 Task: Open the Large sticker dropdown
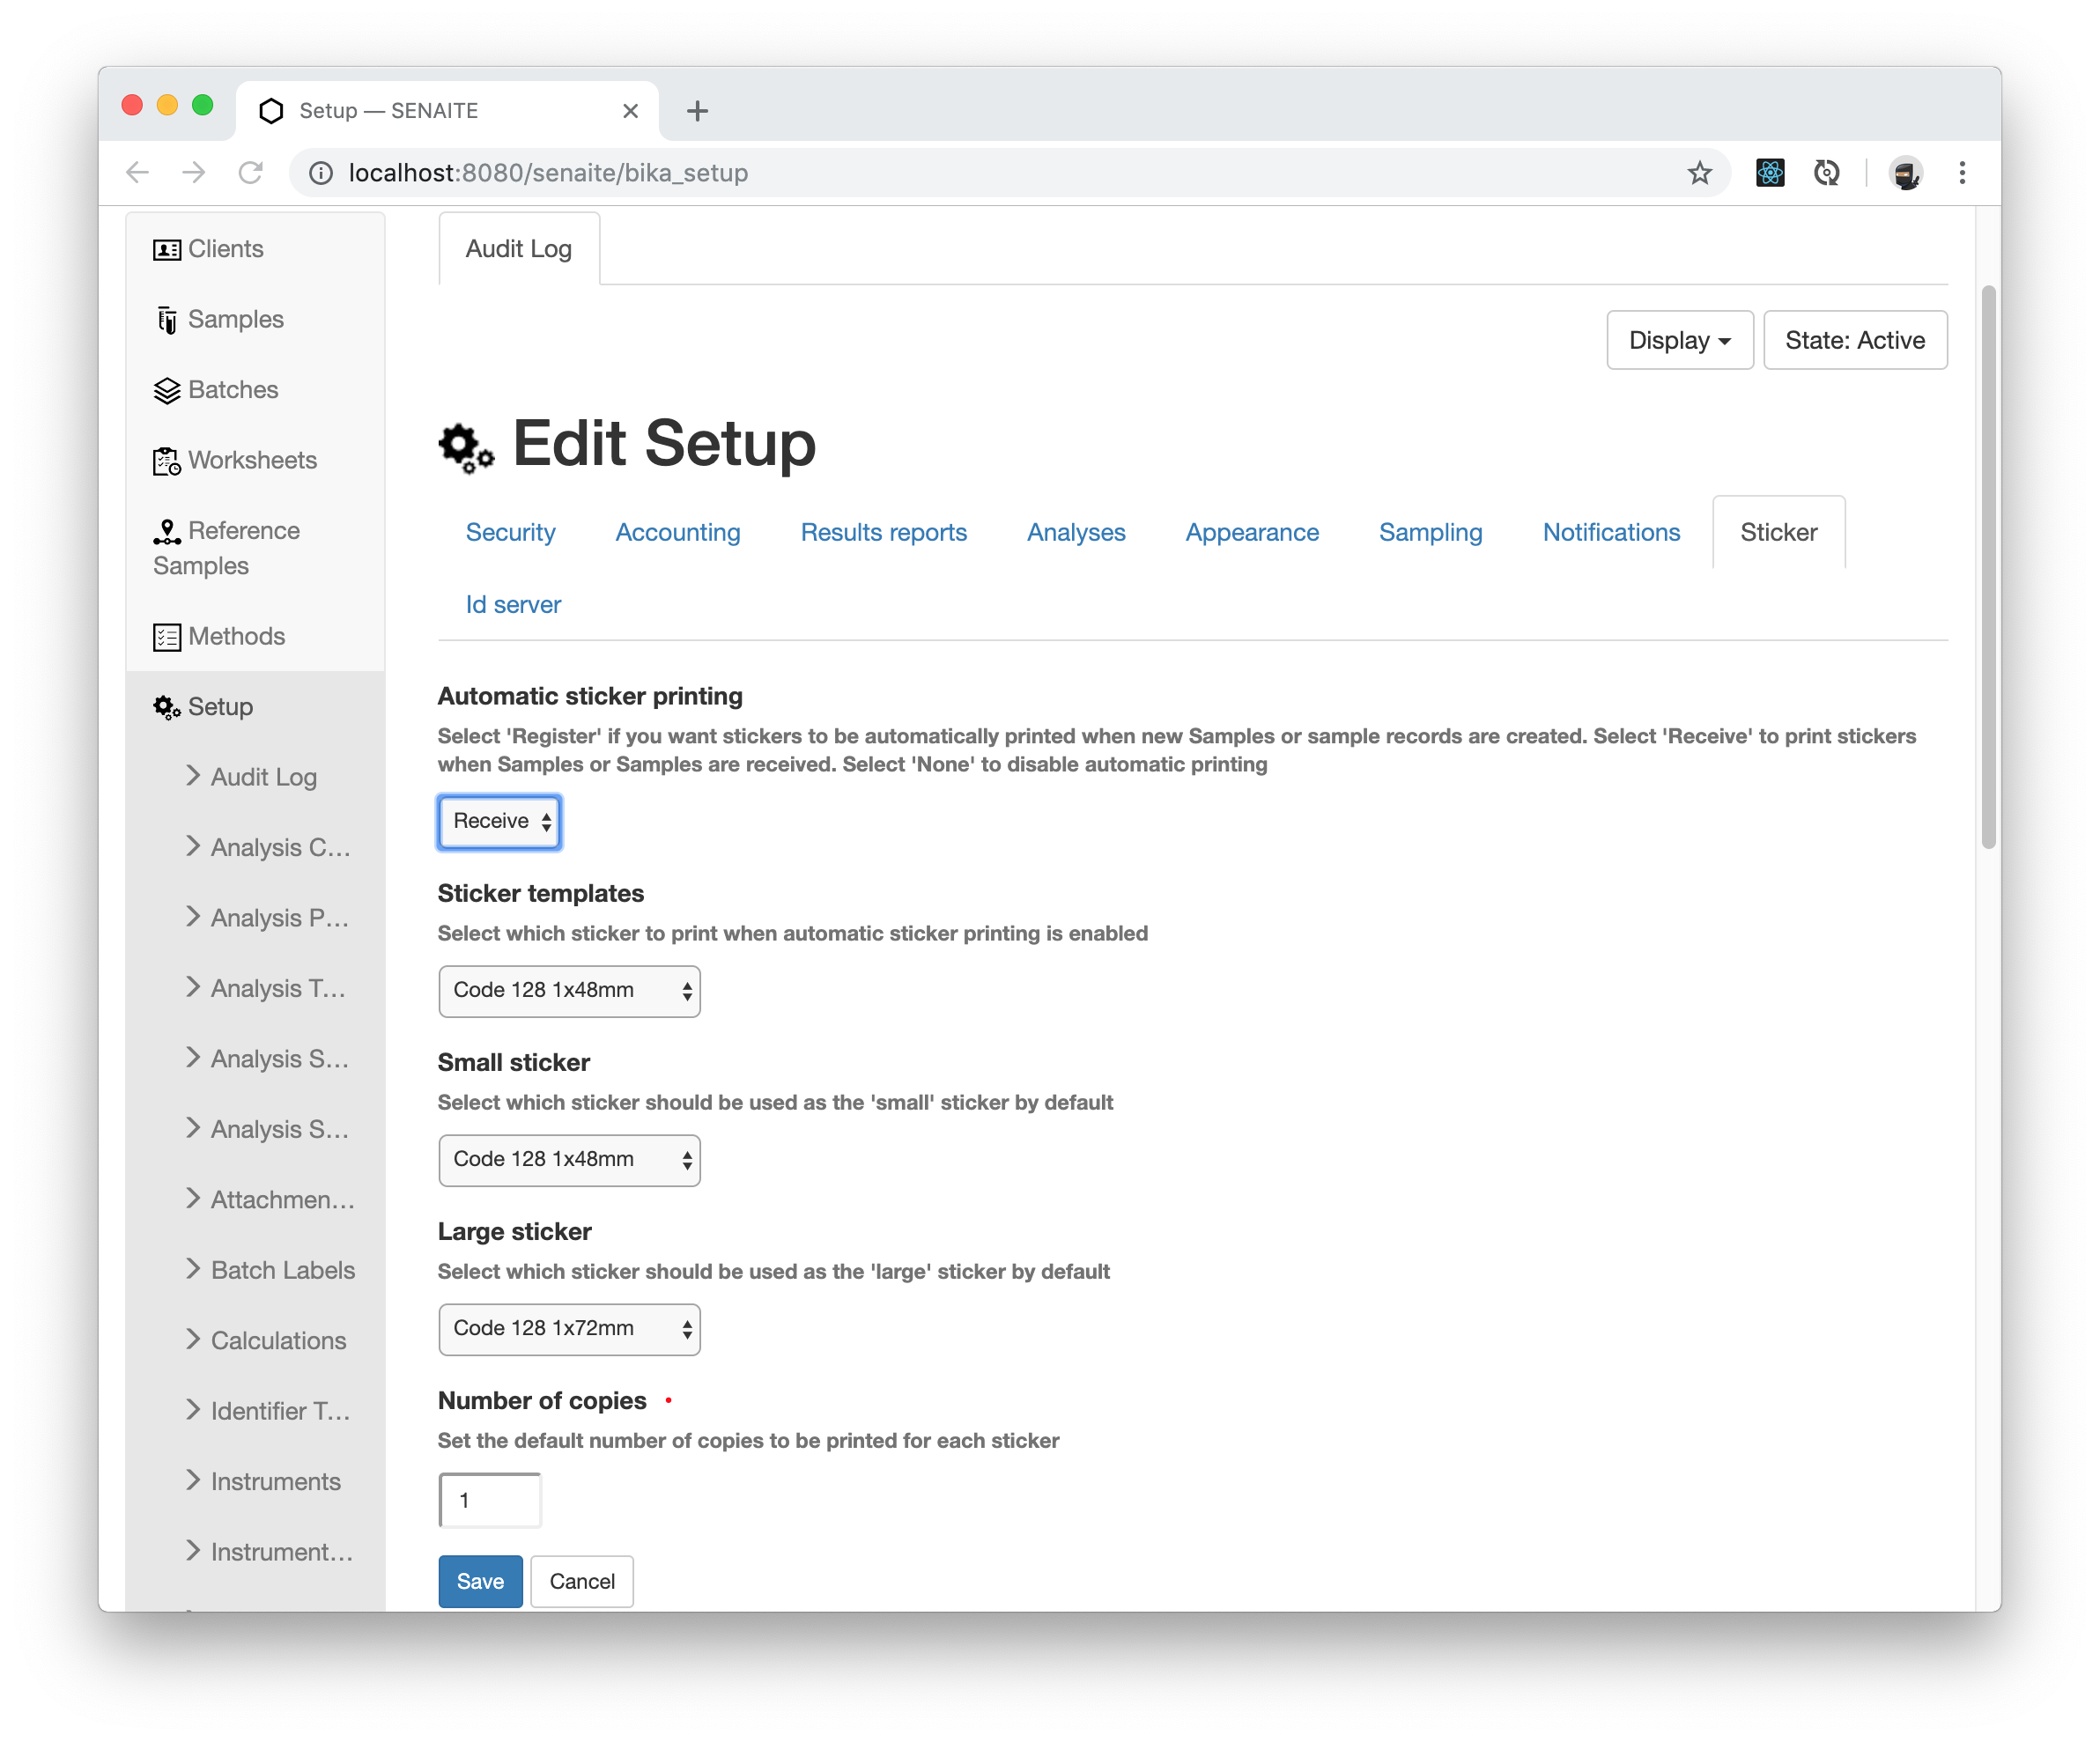[567, 1327]
